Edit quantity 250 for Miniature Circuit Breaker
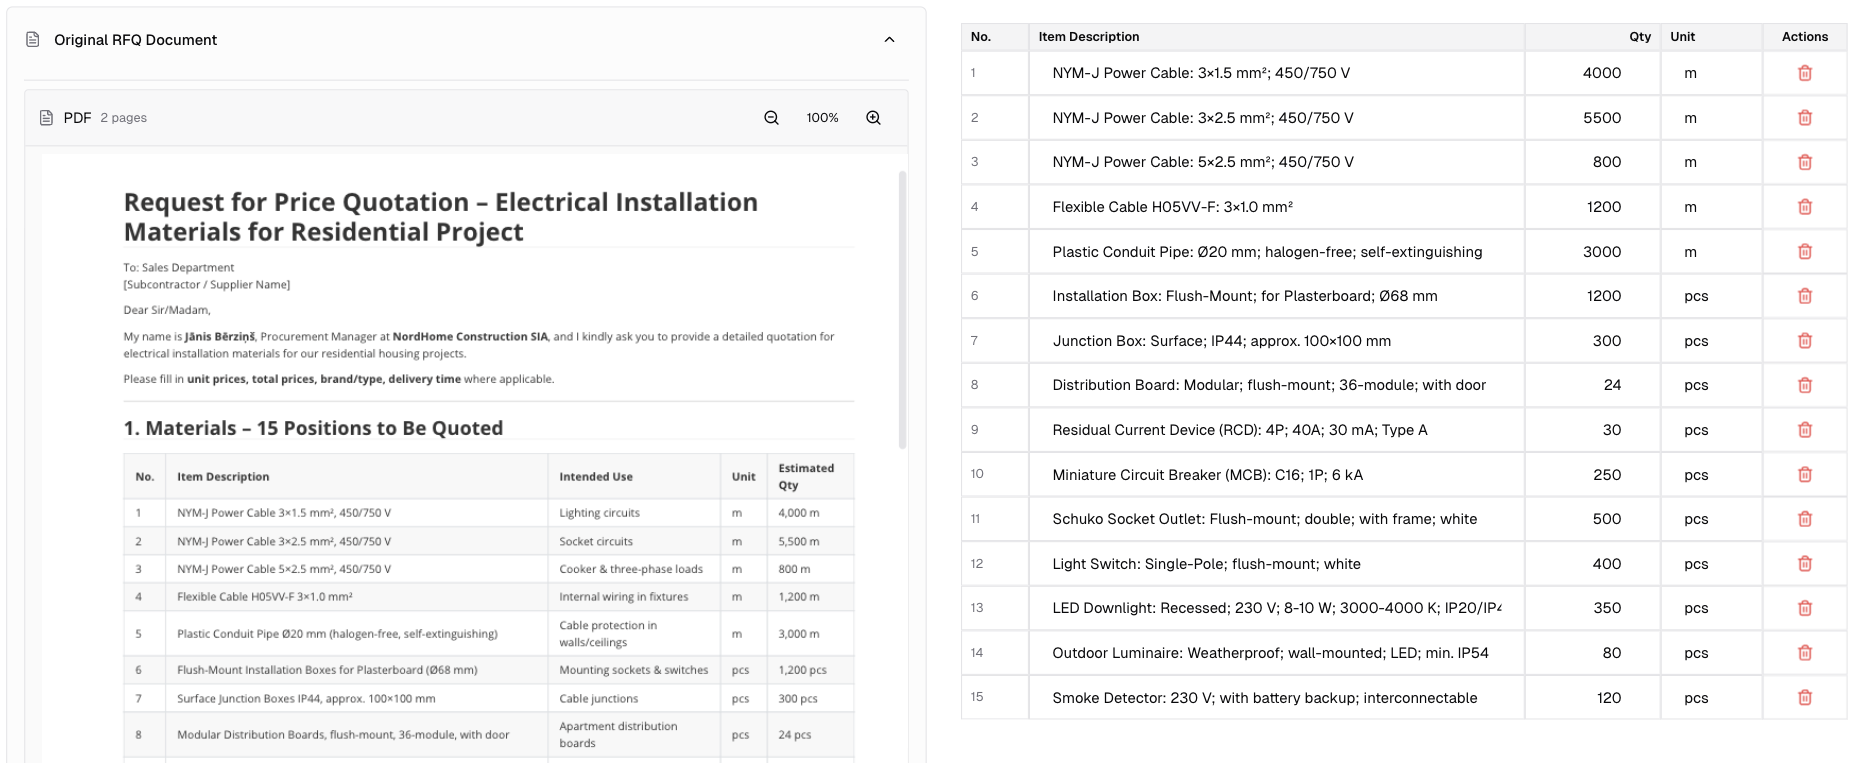The height and width of the screenshot is (763, 1854). click(1592, 475)
